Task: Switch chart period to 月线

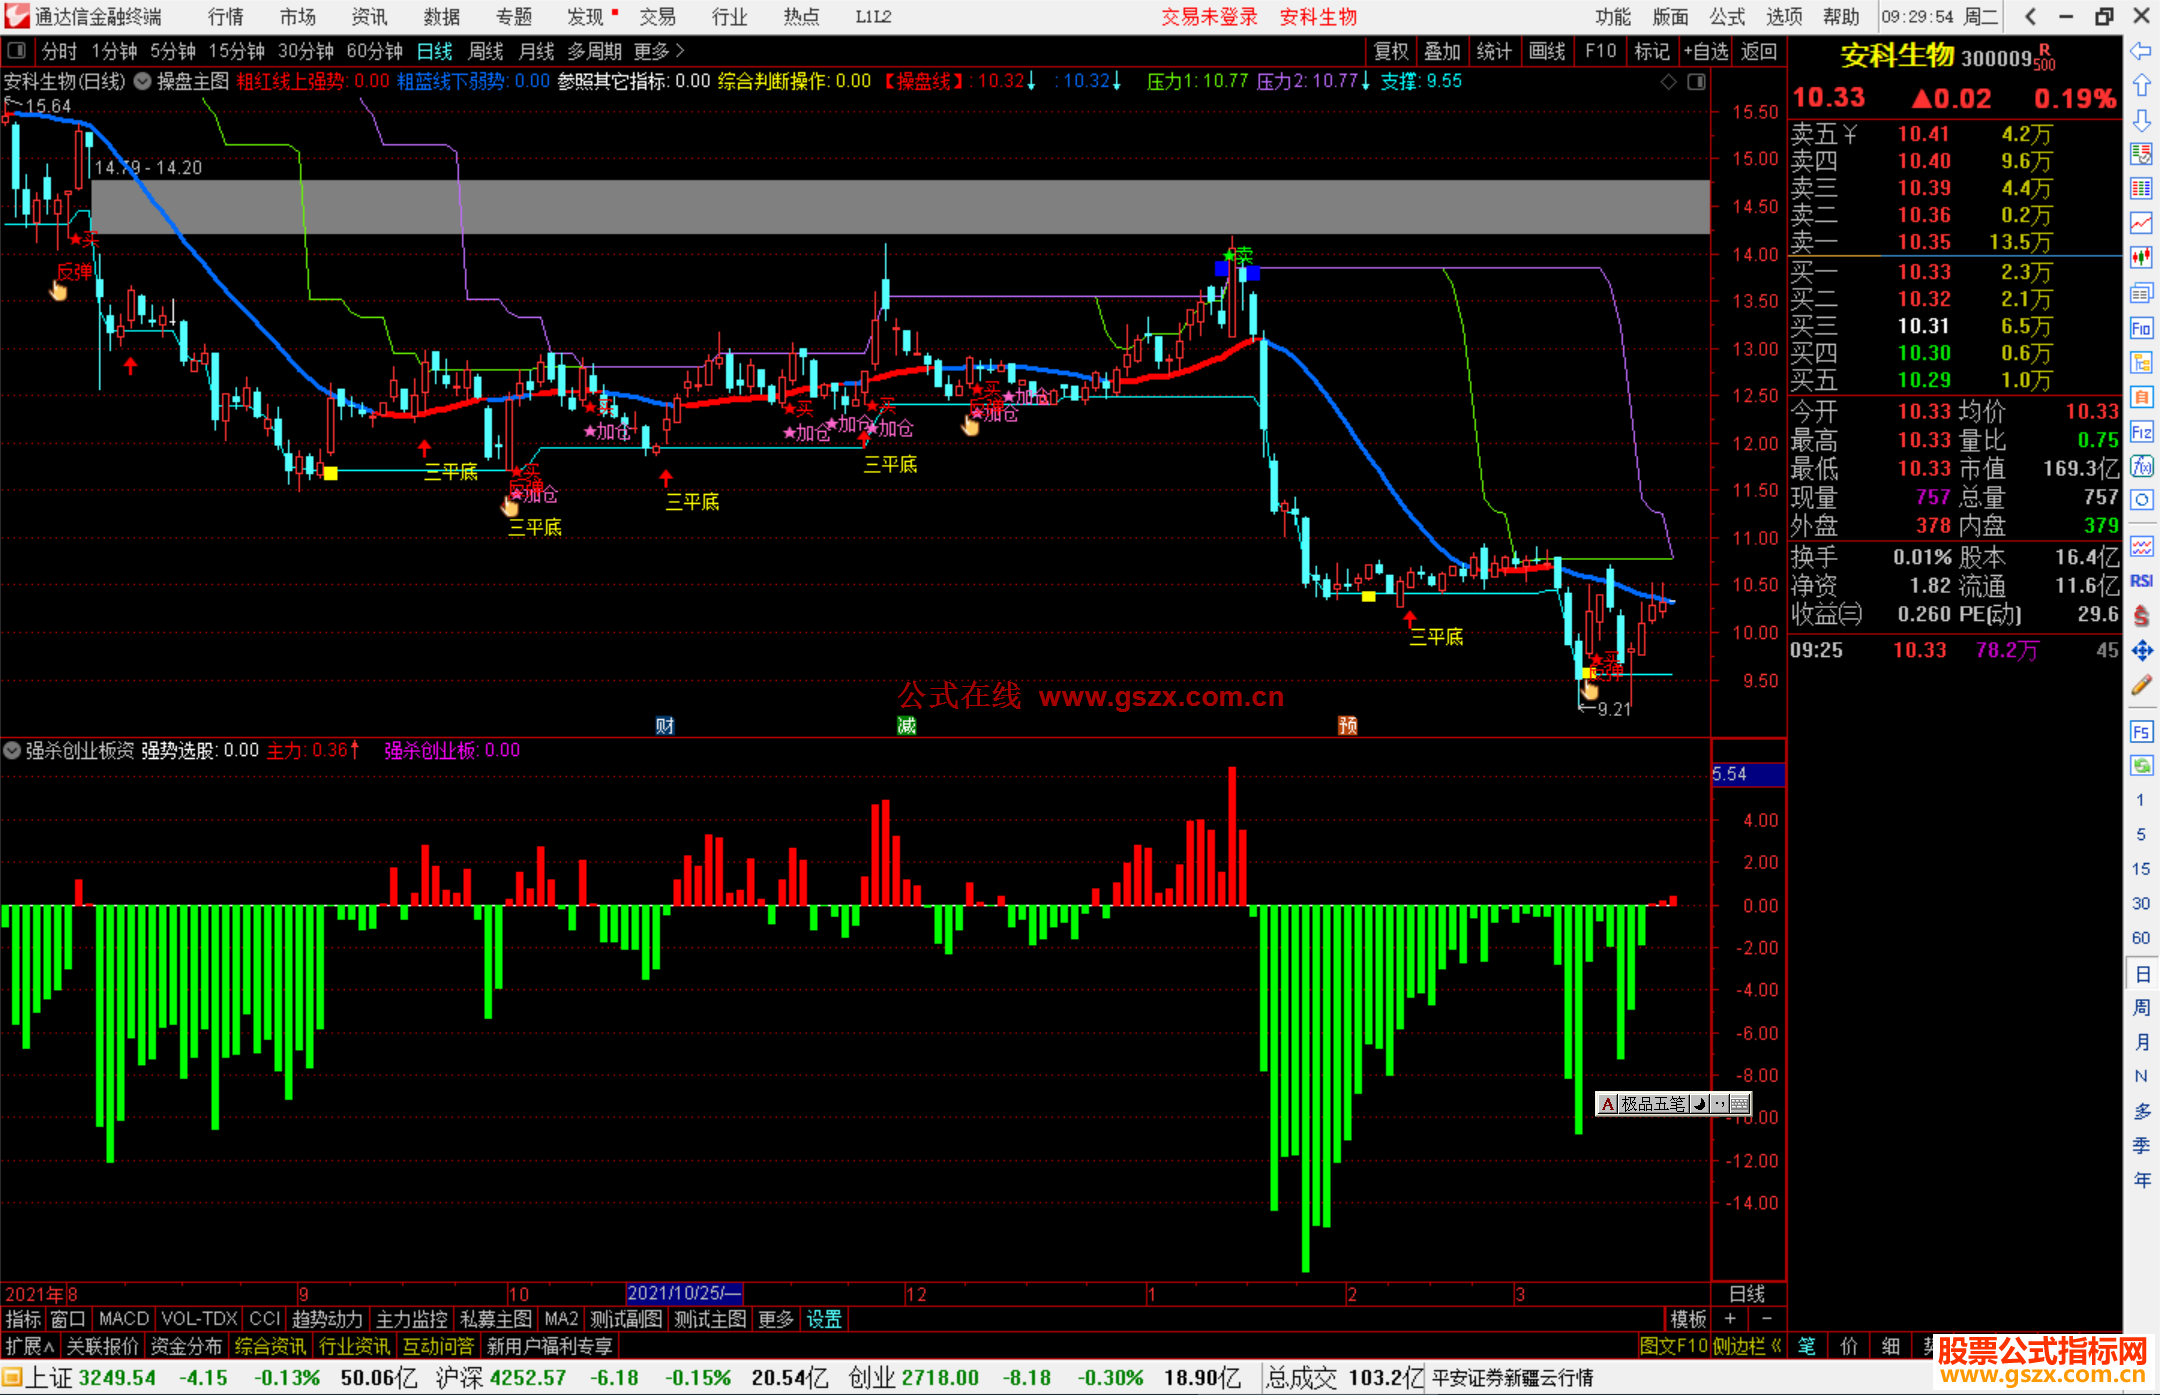Action: [537, 51]
